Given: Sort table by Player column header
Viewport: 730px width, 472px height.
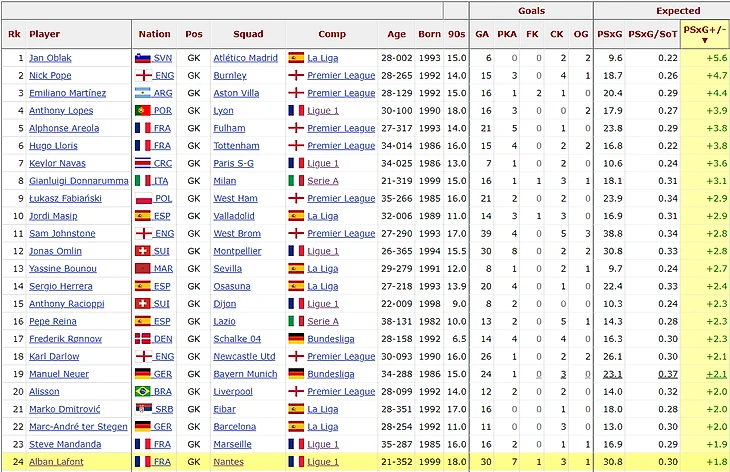Looking at the screenshot, I should coord(45,34).
